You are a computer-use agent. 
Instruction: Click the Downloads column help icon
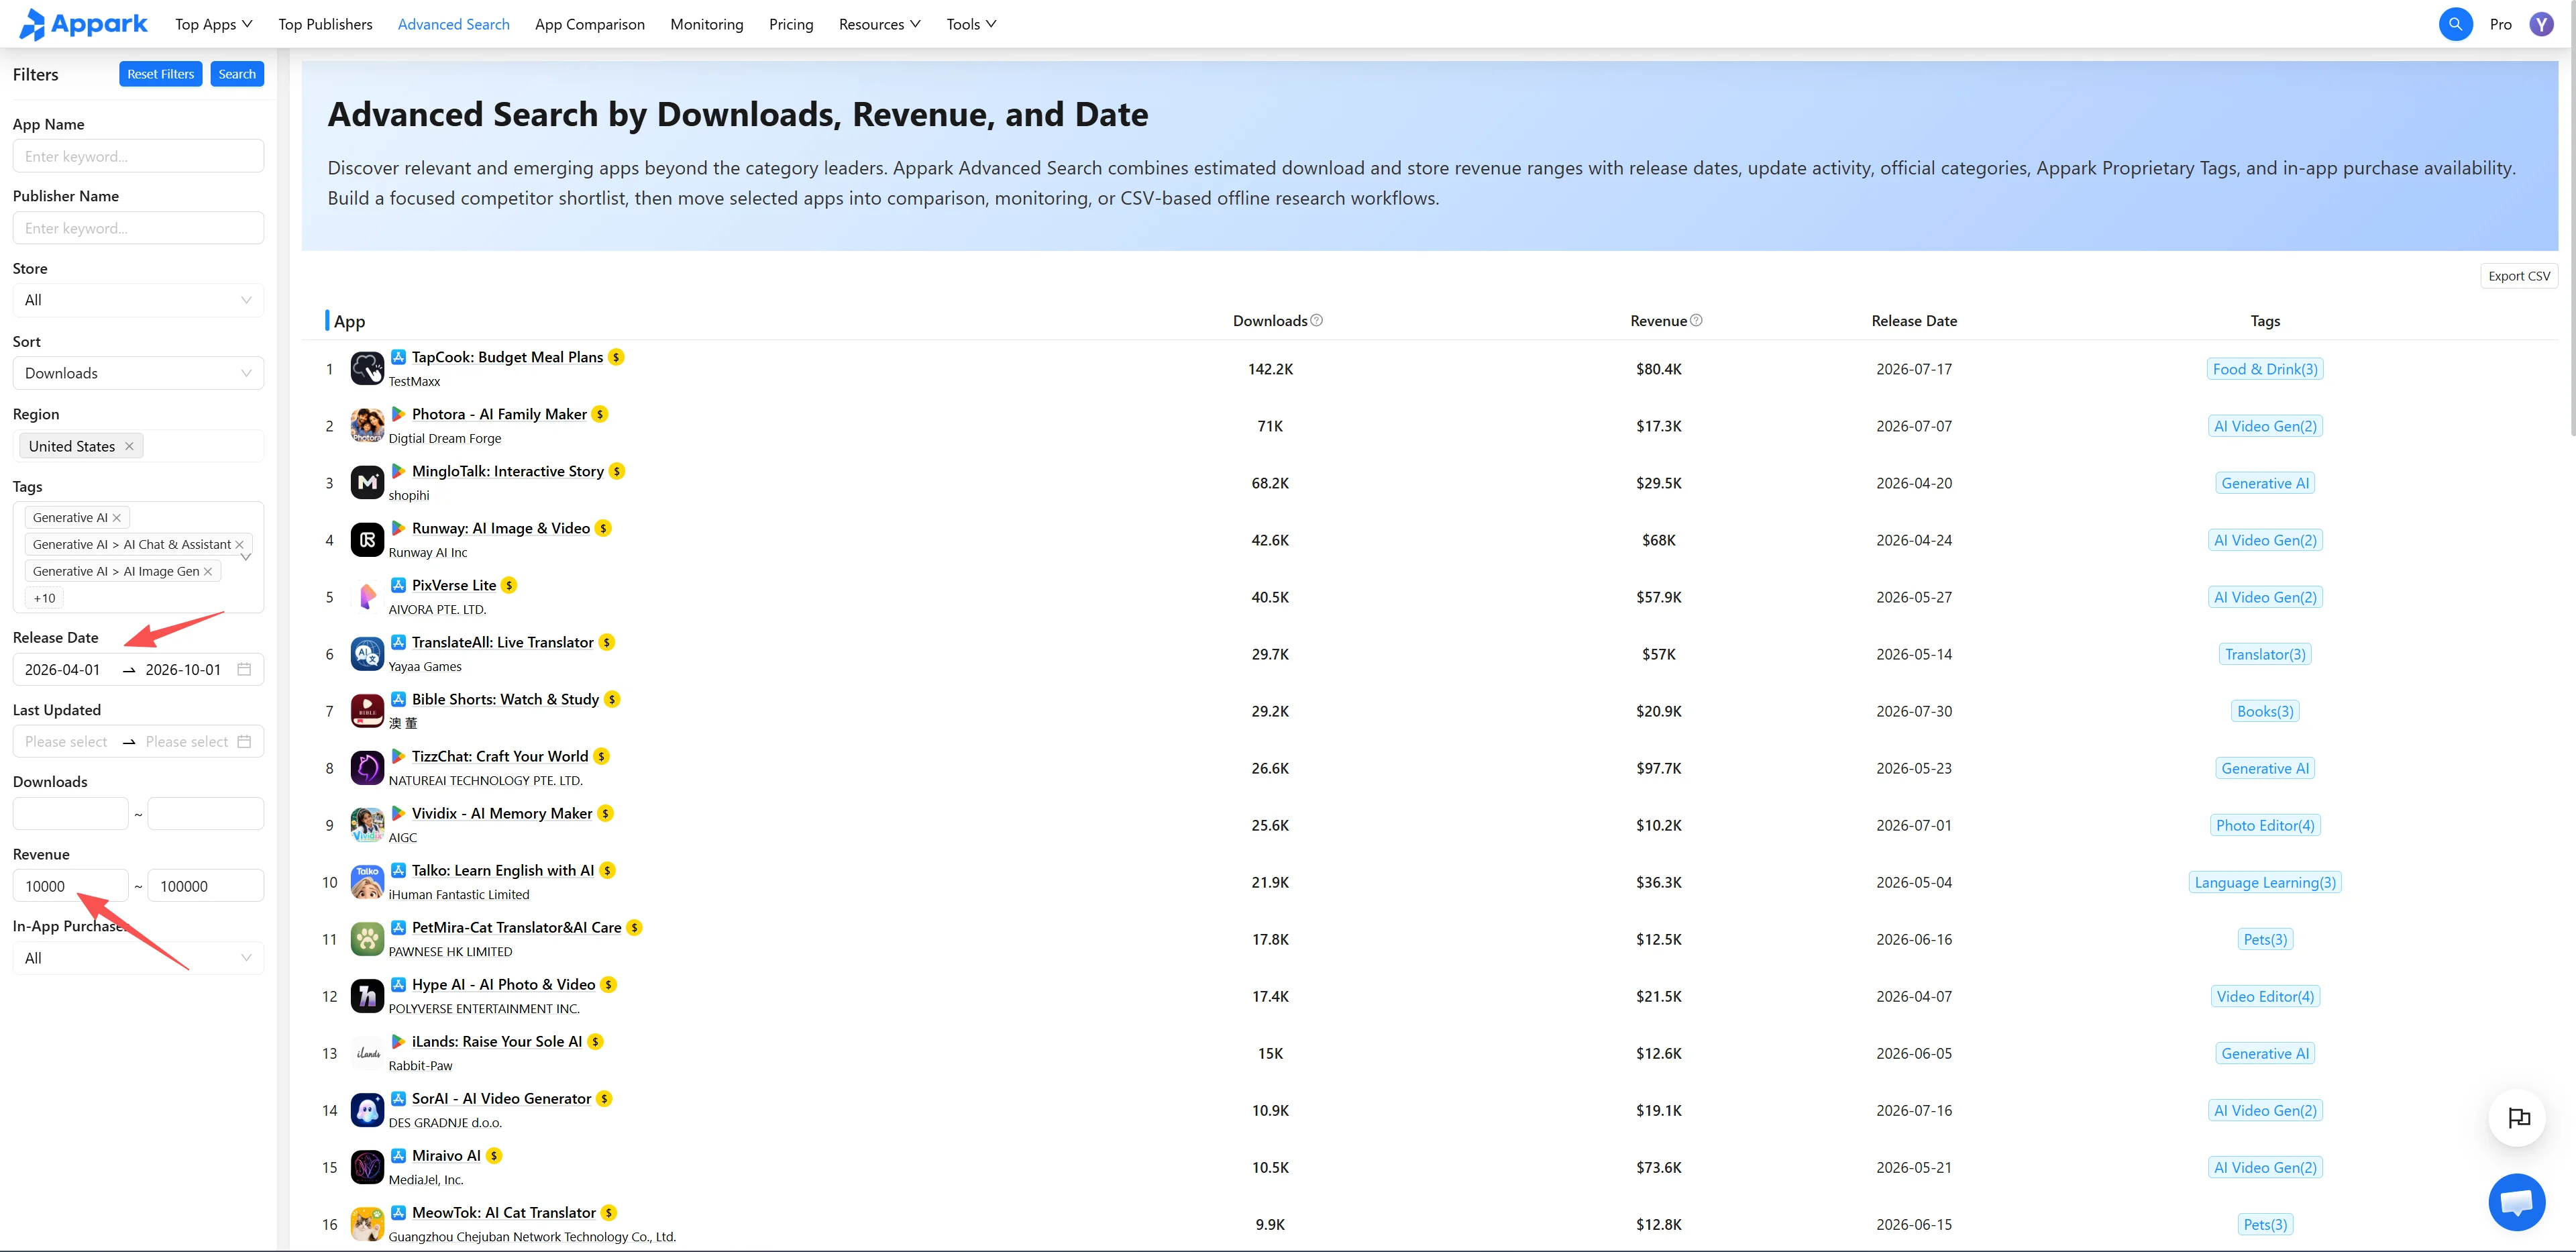[x=1316, y=320]
